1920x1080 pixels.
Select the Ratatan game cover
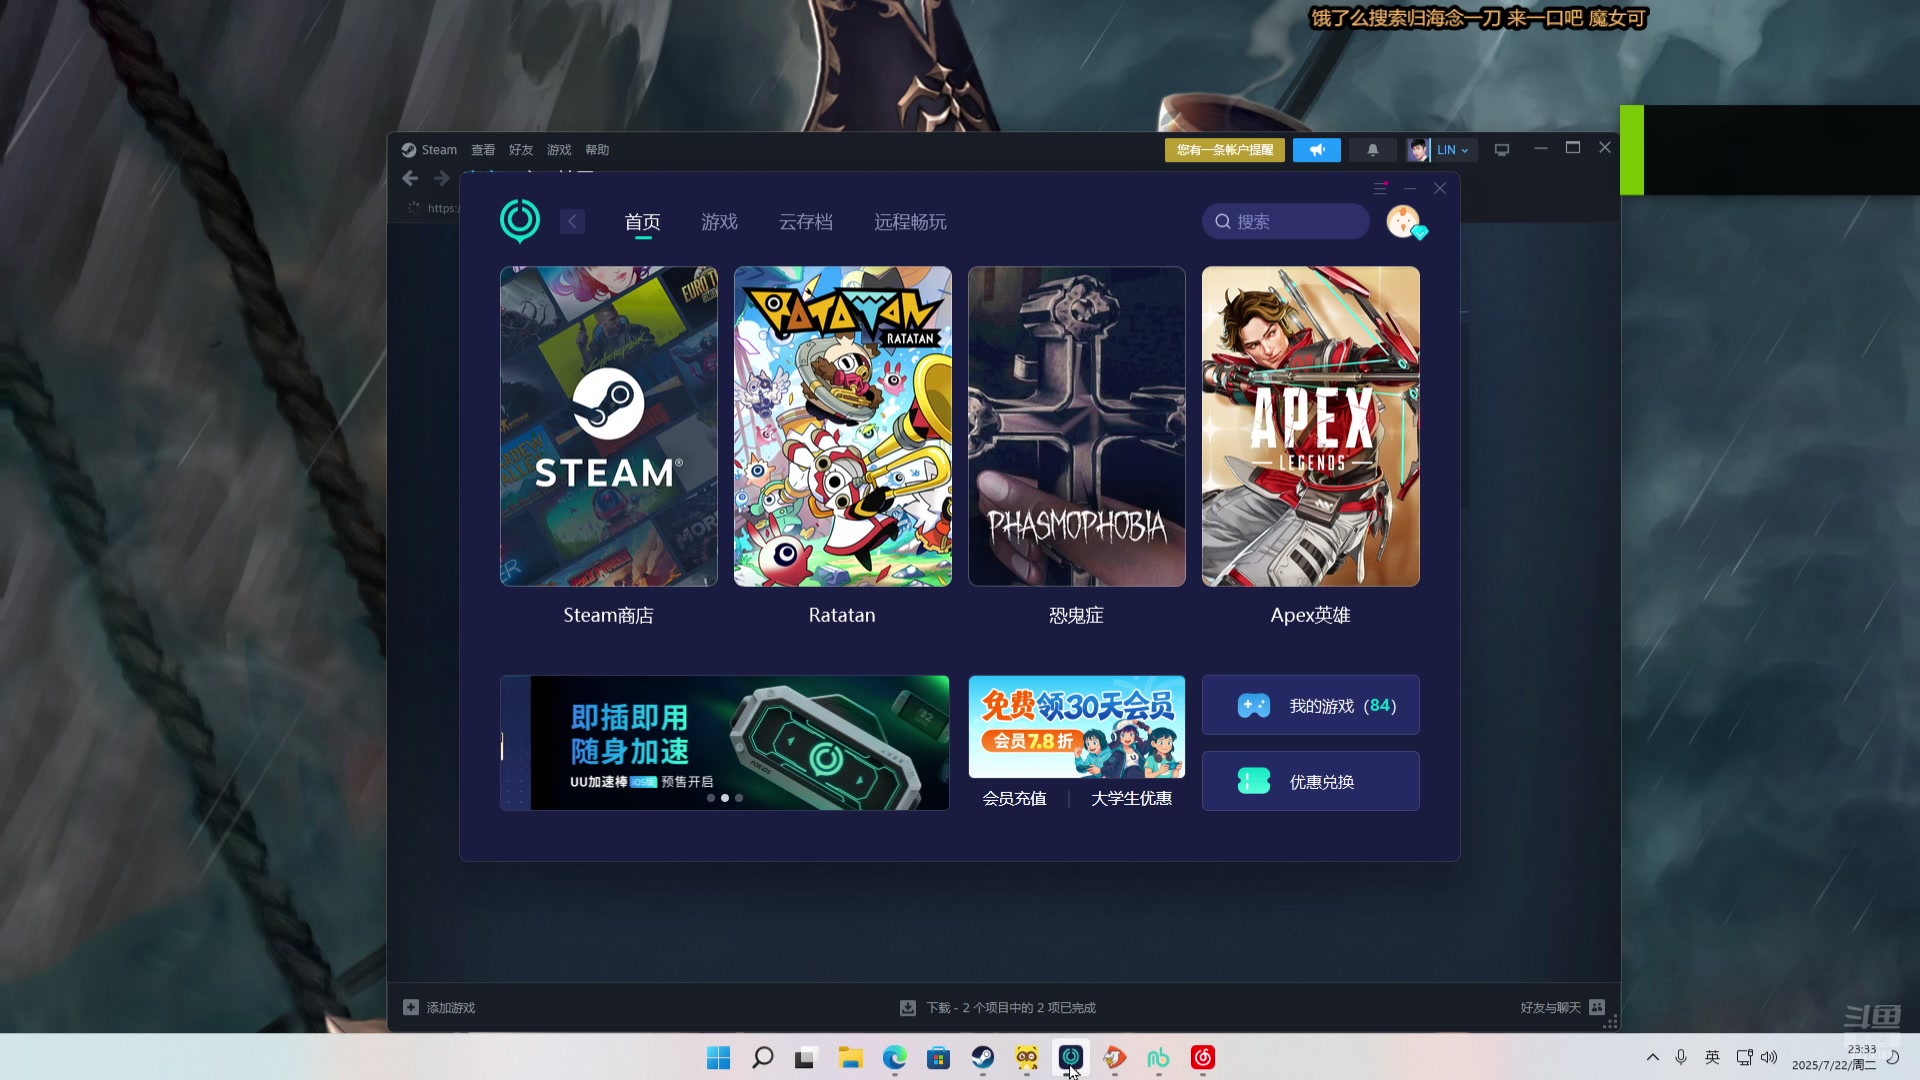pyautogui.click(x=843, y=426)
